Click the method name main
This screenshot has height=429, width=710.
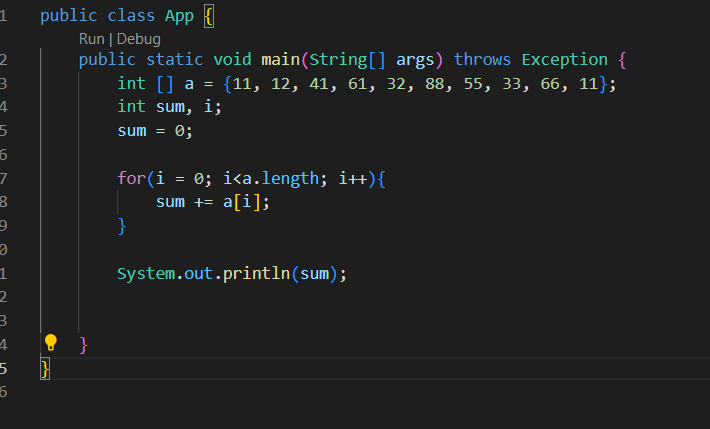click(281, 59)
